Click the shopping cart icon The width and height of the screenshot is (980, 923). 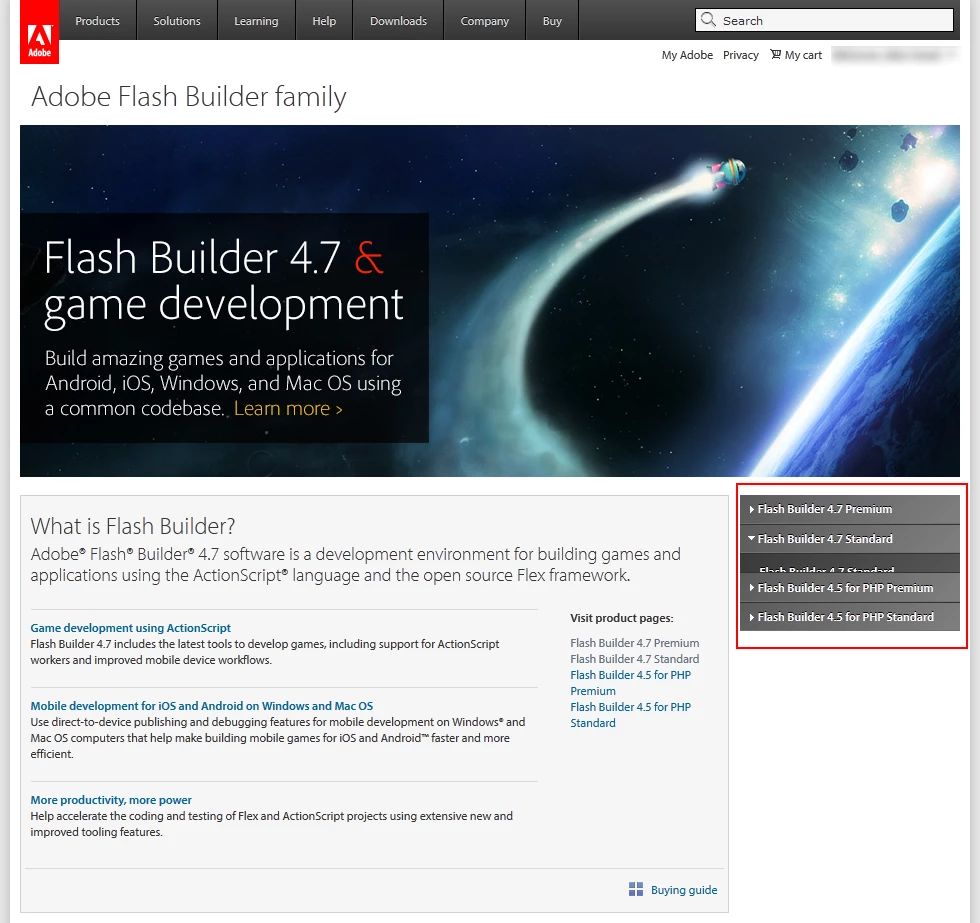(775, 54)
